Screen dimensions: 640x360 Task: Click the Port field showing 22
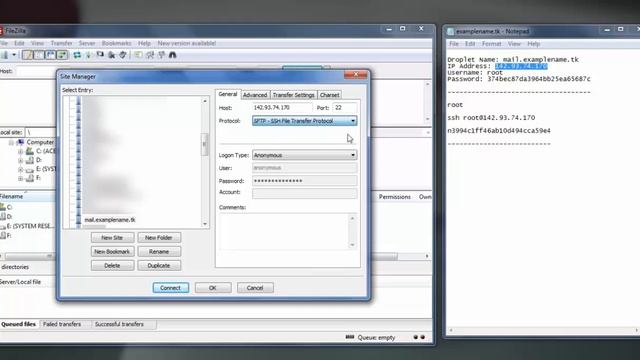tap(345, 108)
